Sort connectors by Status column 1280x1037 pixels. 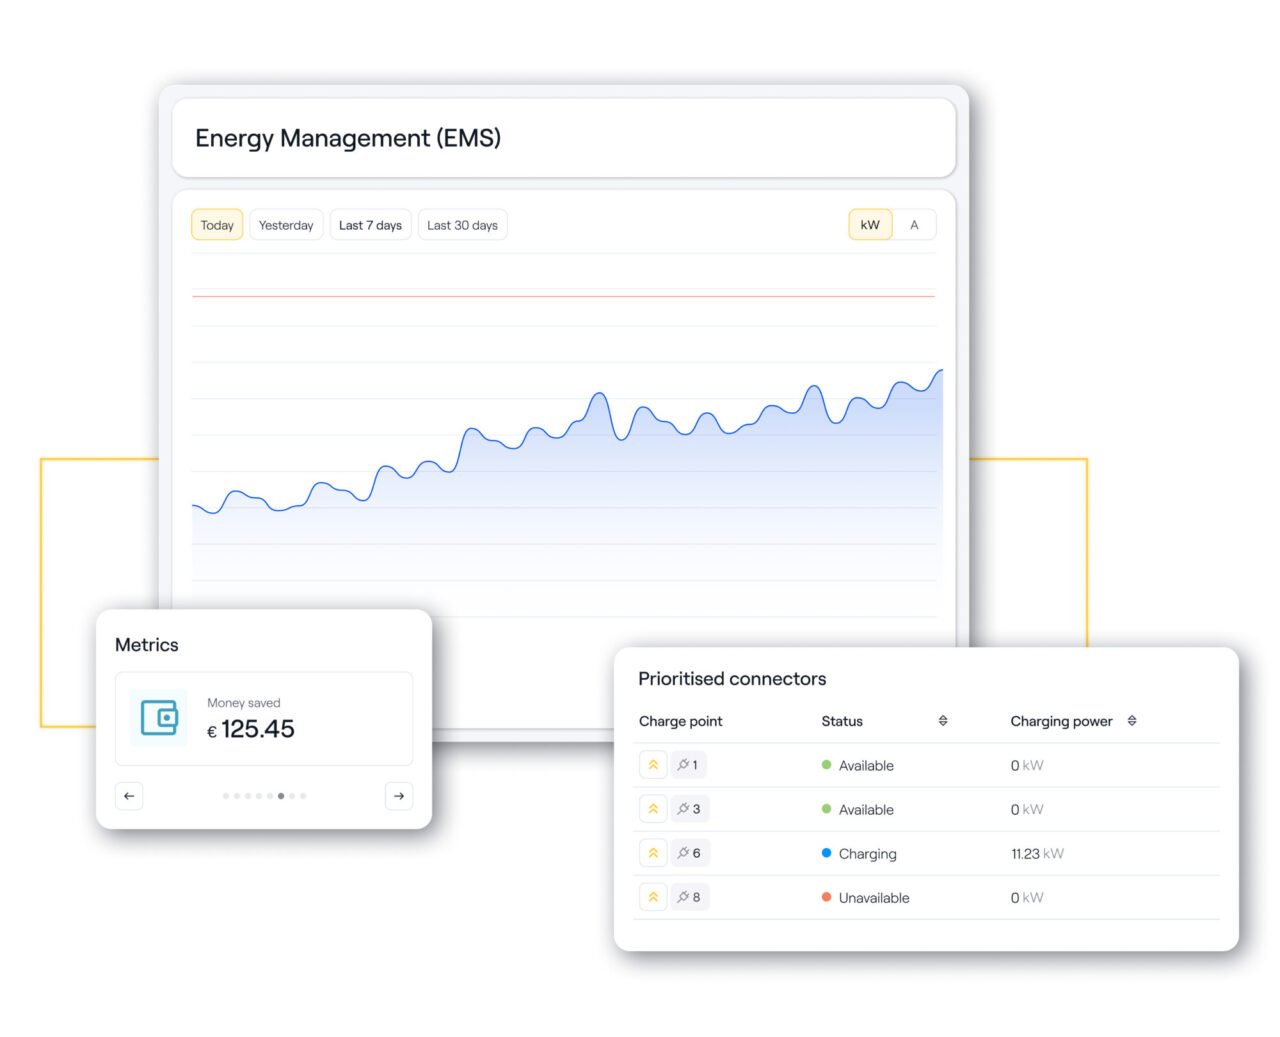[942, 721]
